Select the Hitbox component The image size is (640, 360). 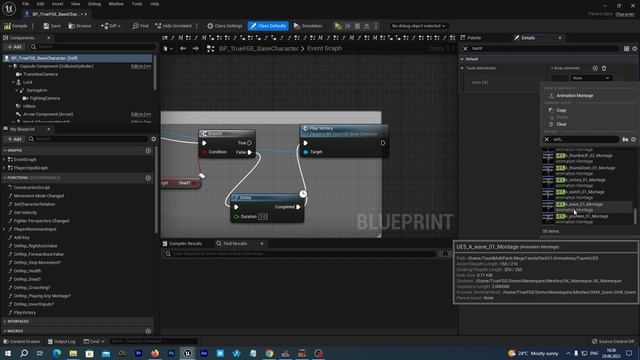pyautogui.click(x=29, y=106)
